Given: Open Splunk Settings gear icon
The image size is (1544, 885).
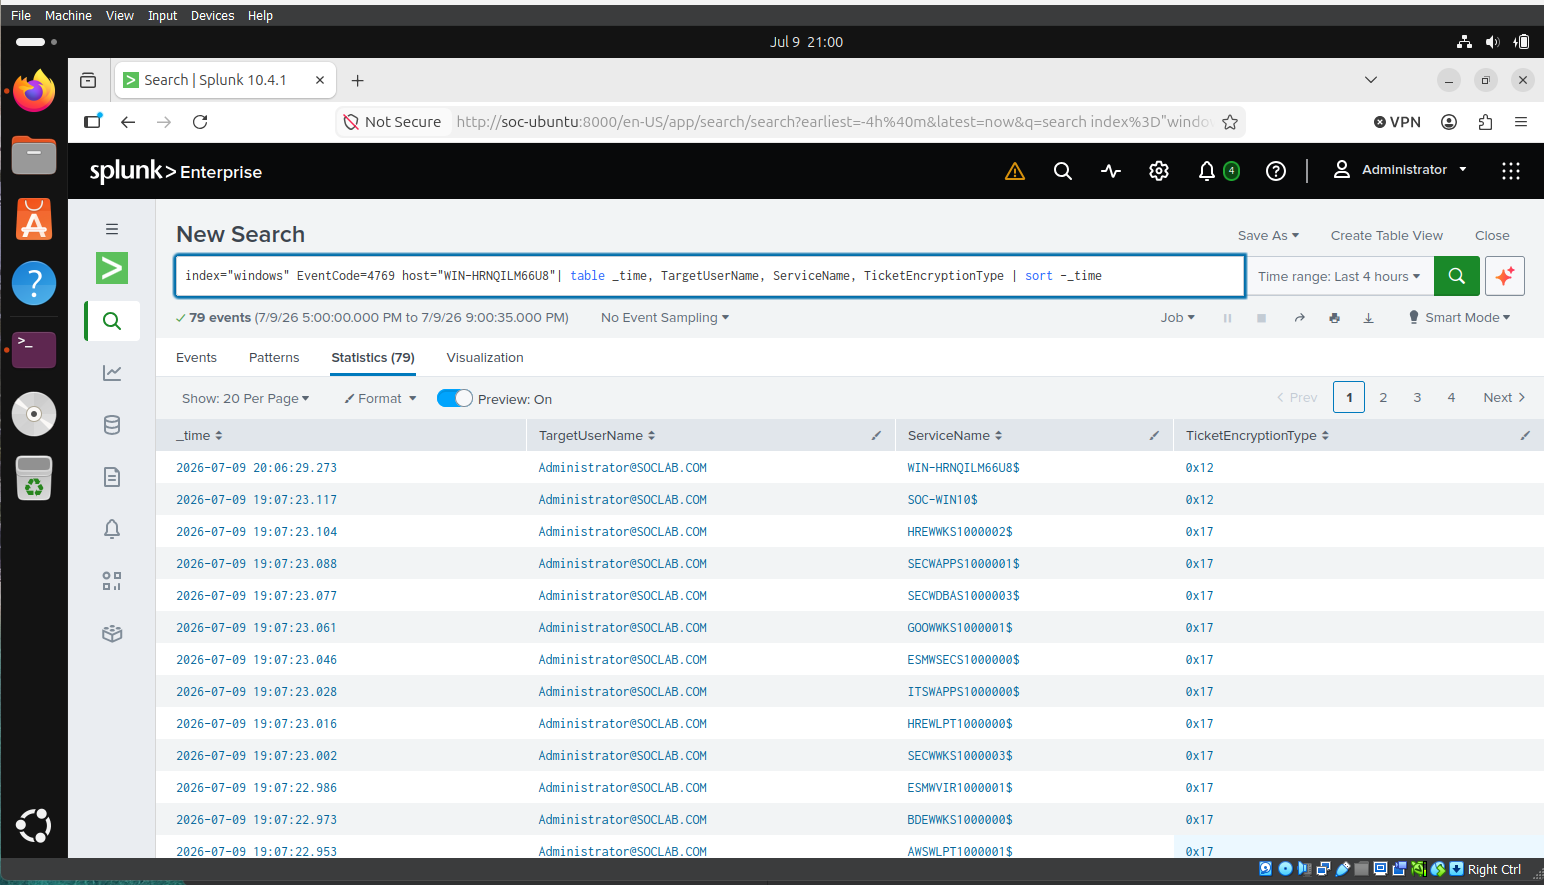Looking at the screenshot, I should pyautogui.click(x=1159, y=171).
